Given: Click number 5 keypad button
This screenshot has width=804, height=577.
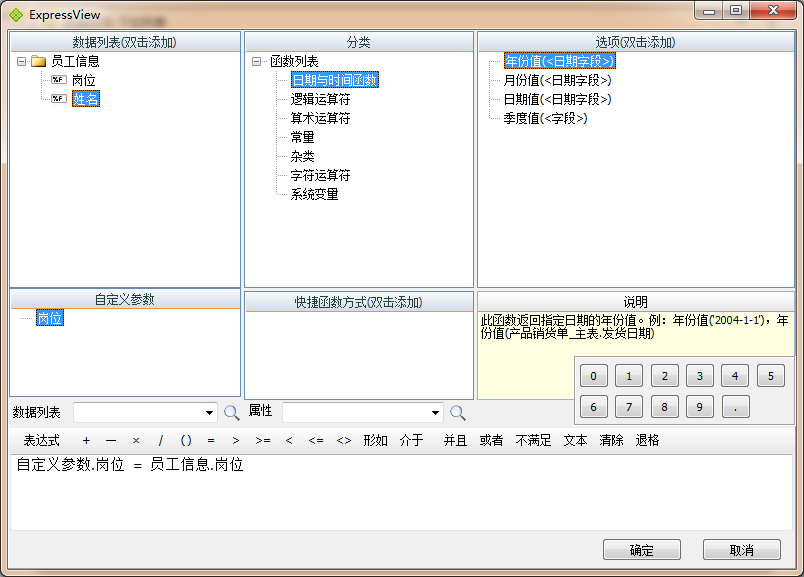Looking at the screenshot, I should [771, 376].
